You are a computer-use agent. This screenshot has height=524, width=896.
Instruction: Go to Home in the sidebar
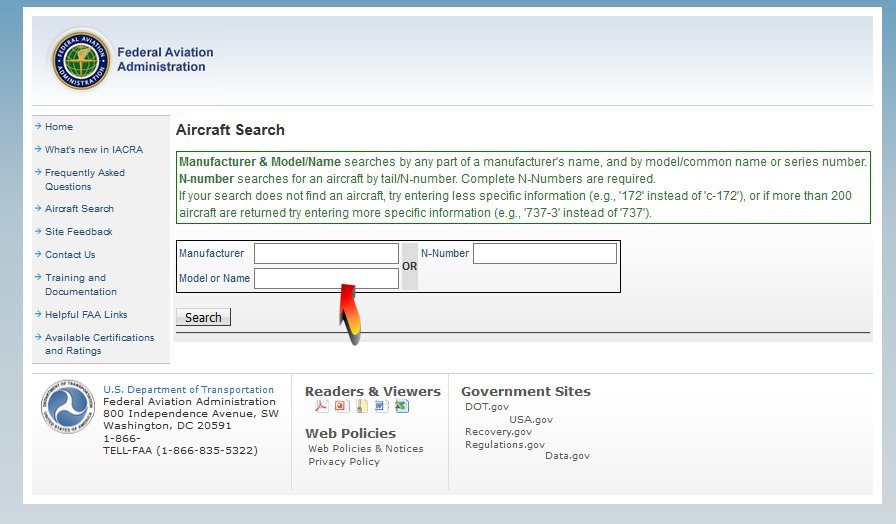(x=59, y=127)
